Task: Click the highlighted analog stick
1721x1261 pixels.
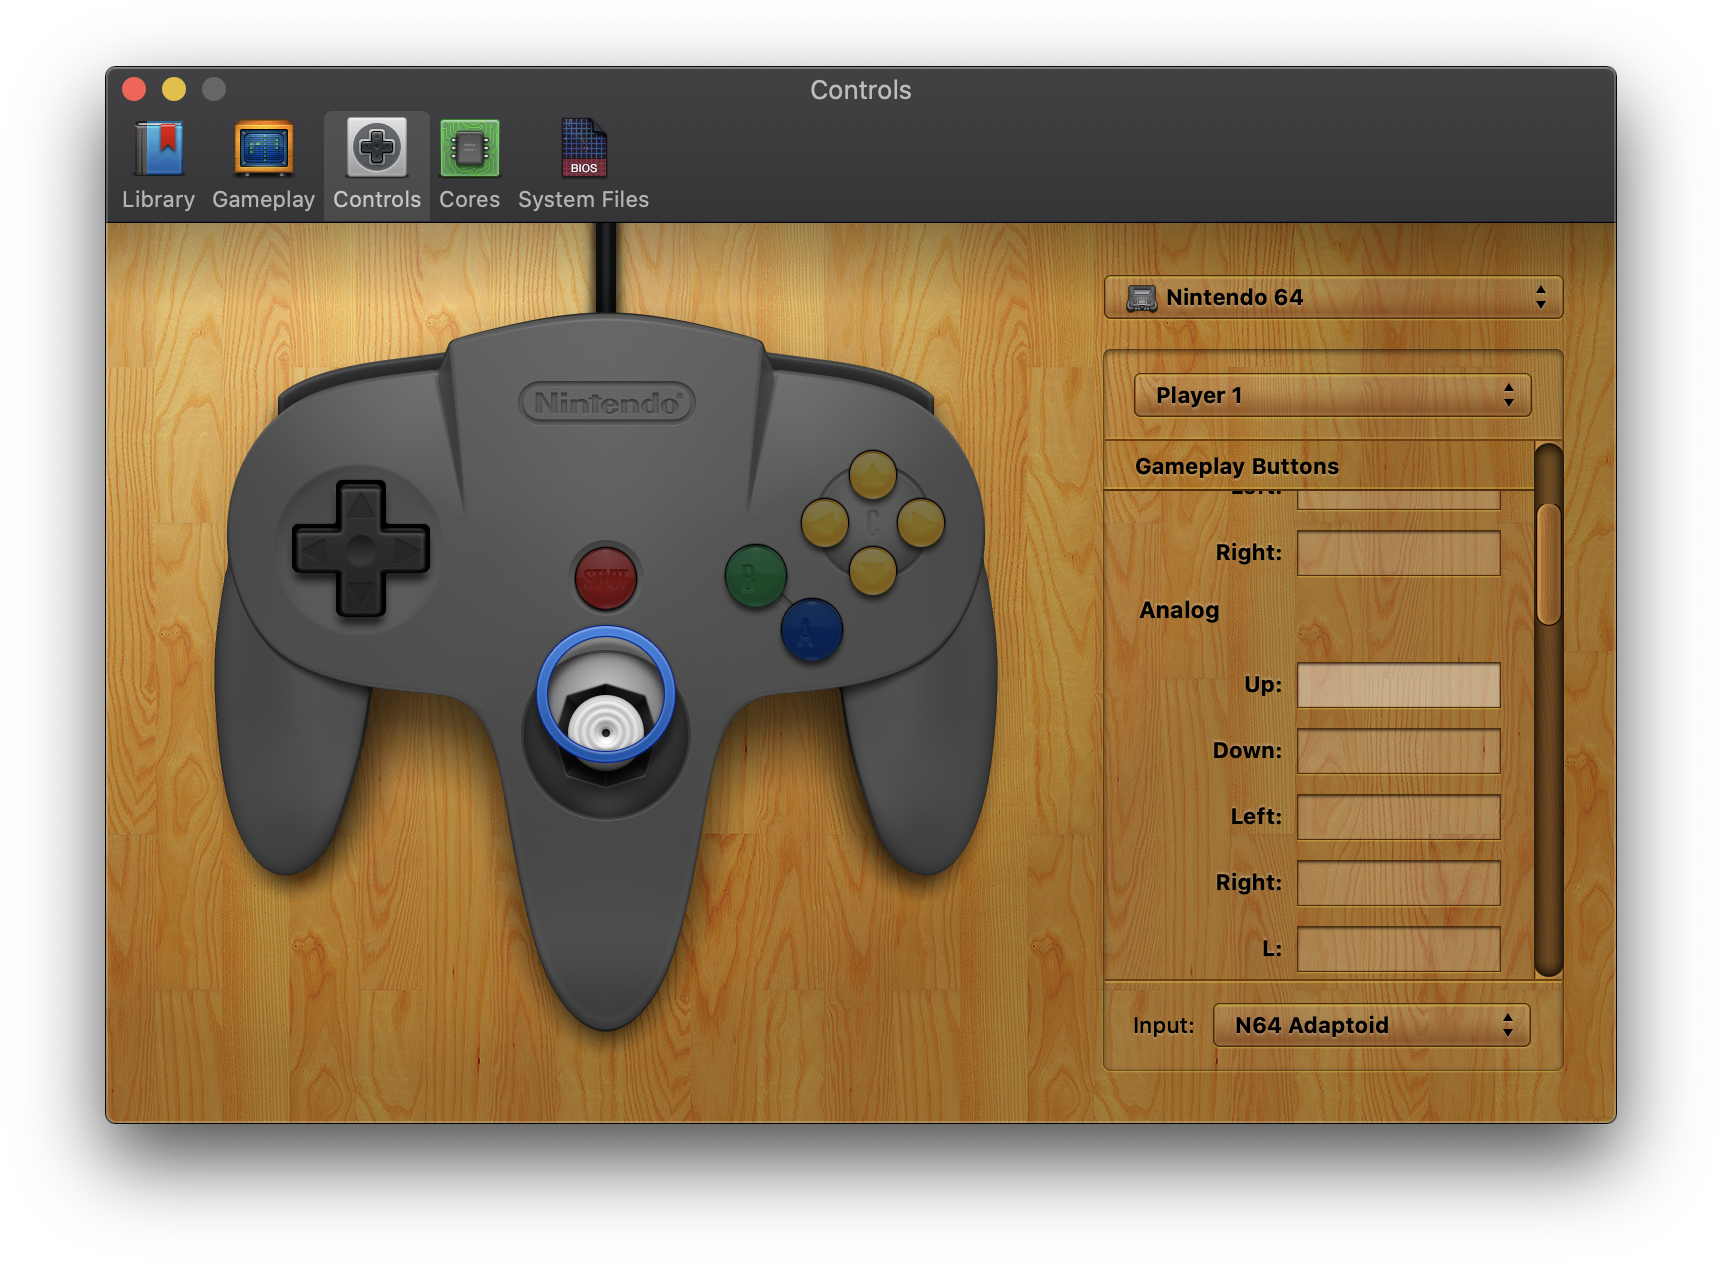Action: pyautogui.click(x=606, y=696)
